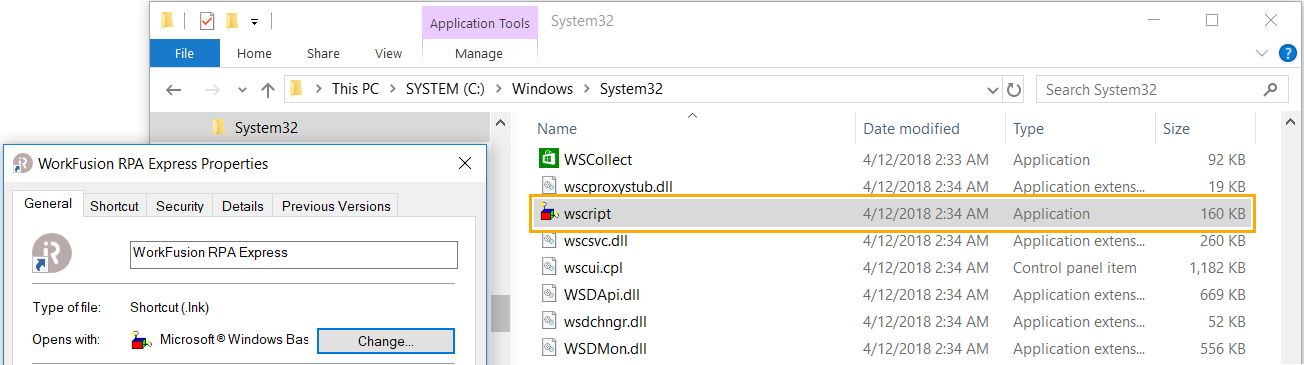Screen dimensions: 1304x365
Task: Click the search magnifier icon
Action: tap(1270, 89)
